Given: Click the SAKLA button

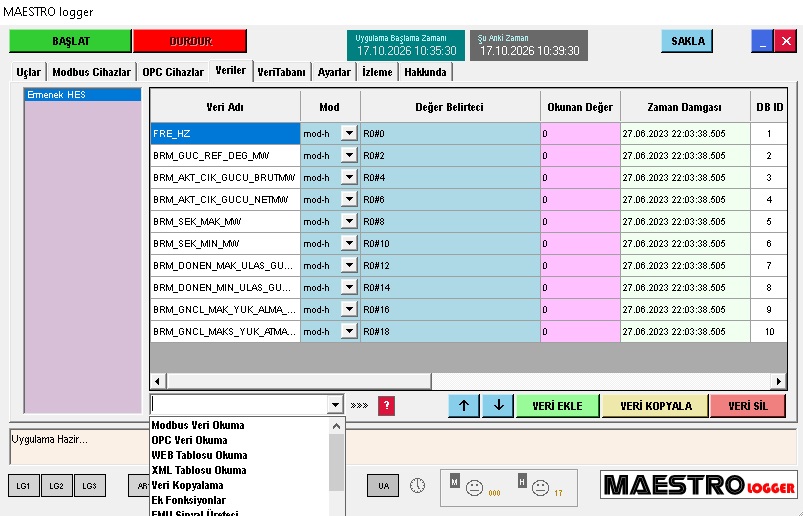Looking at the screenshot, I should coord(687,41).
